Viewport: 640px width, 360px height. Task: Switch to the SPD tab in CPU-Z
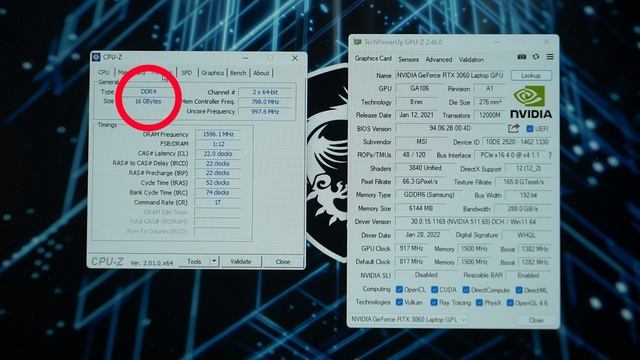(x=187, y=73)
